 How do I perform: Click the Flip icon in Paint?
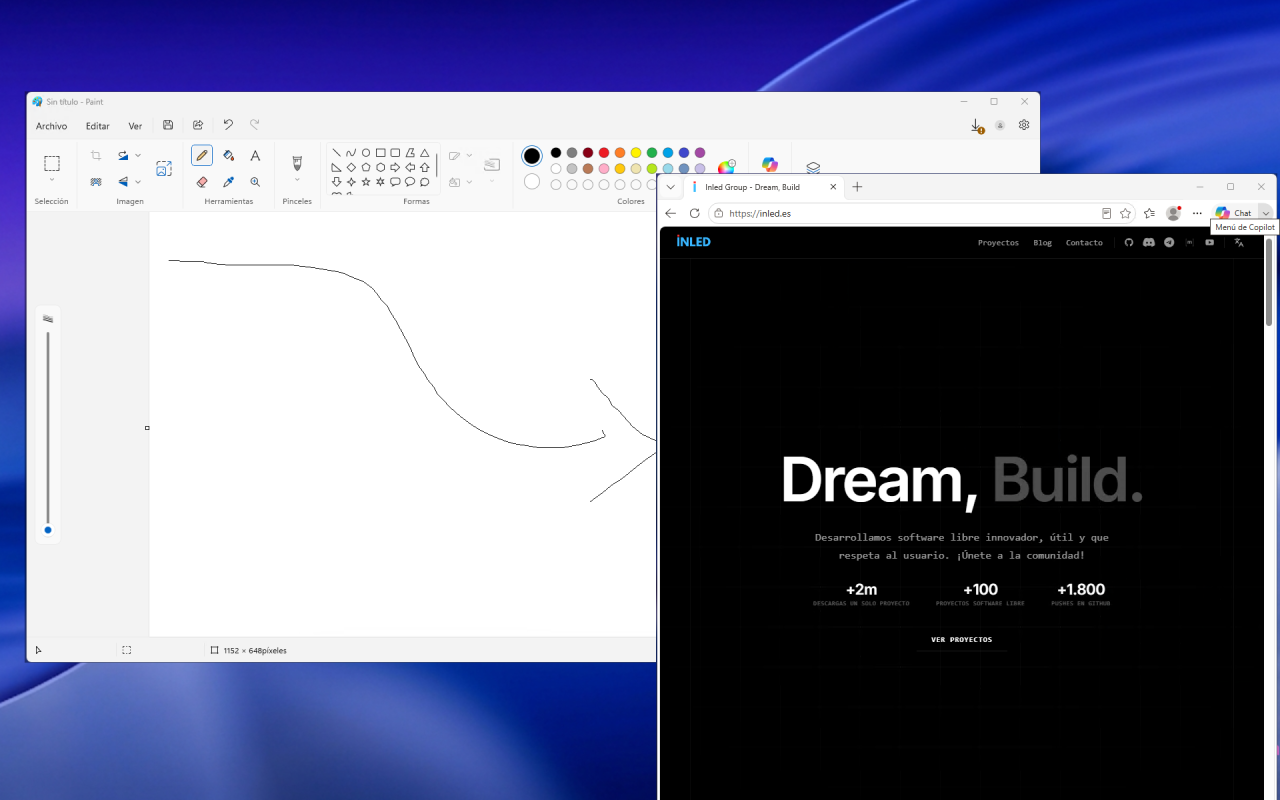123,182
